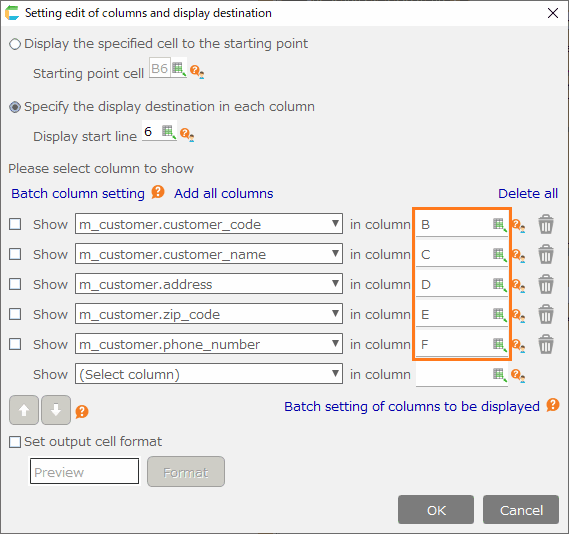This screenshot has width=569, height=534.
Task: Click cell picker icon beside Display start line
Action: [169, 131]
